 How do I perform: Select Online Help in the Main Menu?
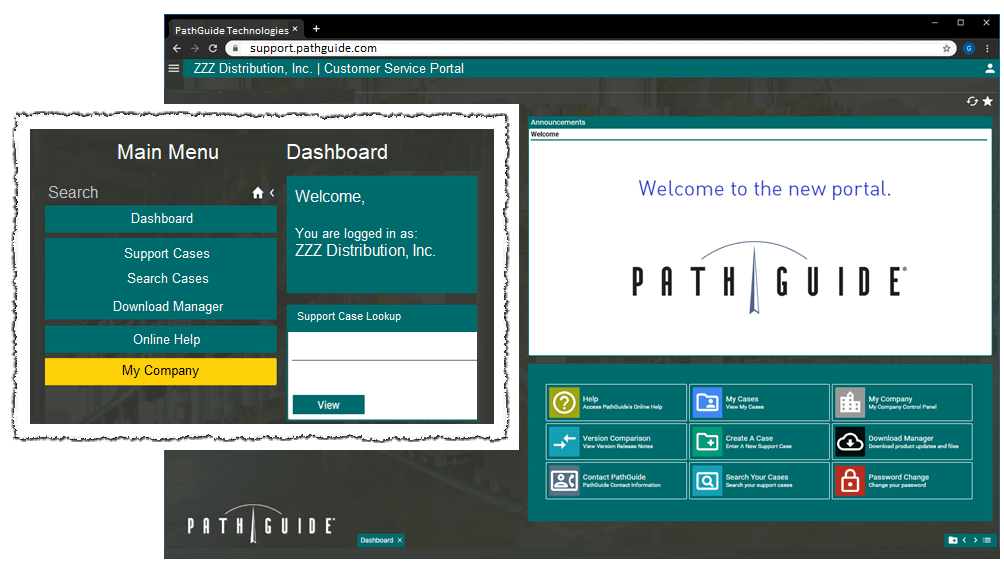pos(161,339)
